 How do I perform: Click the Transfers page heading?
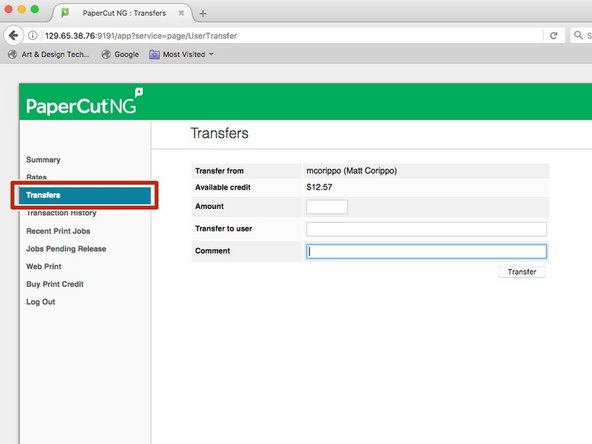(219, 133)
